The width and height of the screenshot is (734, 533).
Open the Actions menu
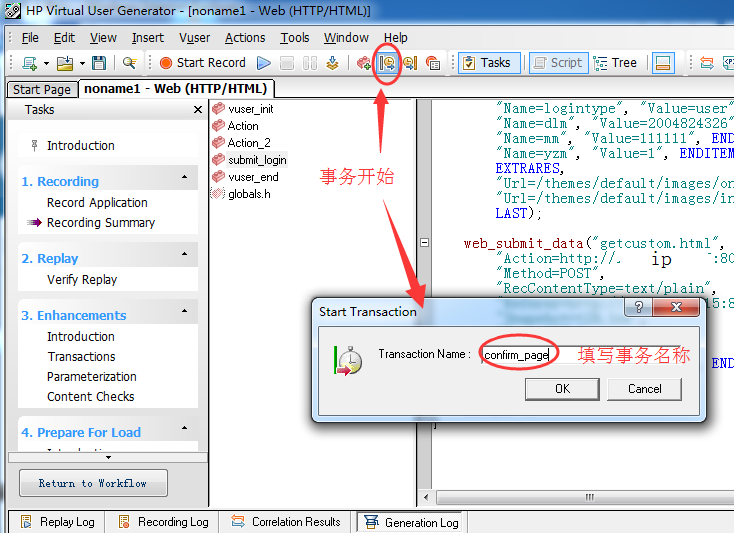[x=245, y=37]
